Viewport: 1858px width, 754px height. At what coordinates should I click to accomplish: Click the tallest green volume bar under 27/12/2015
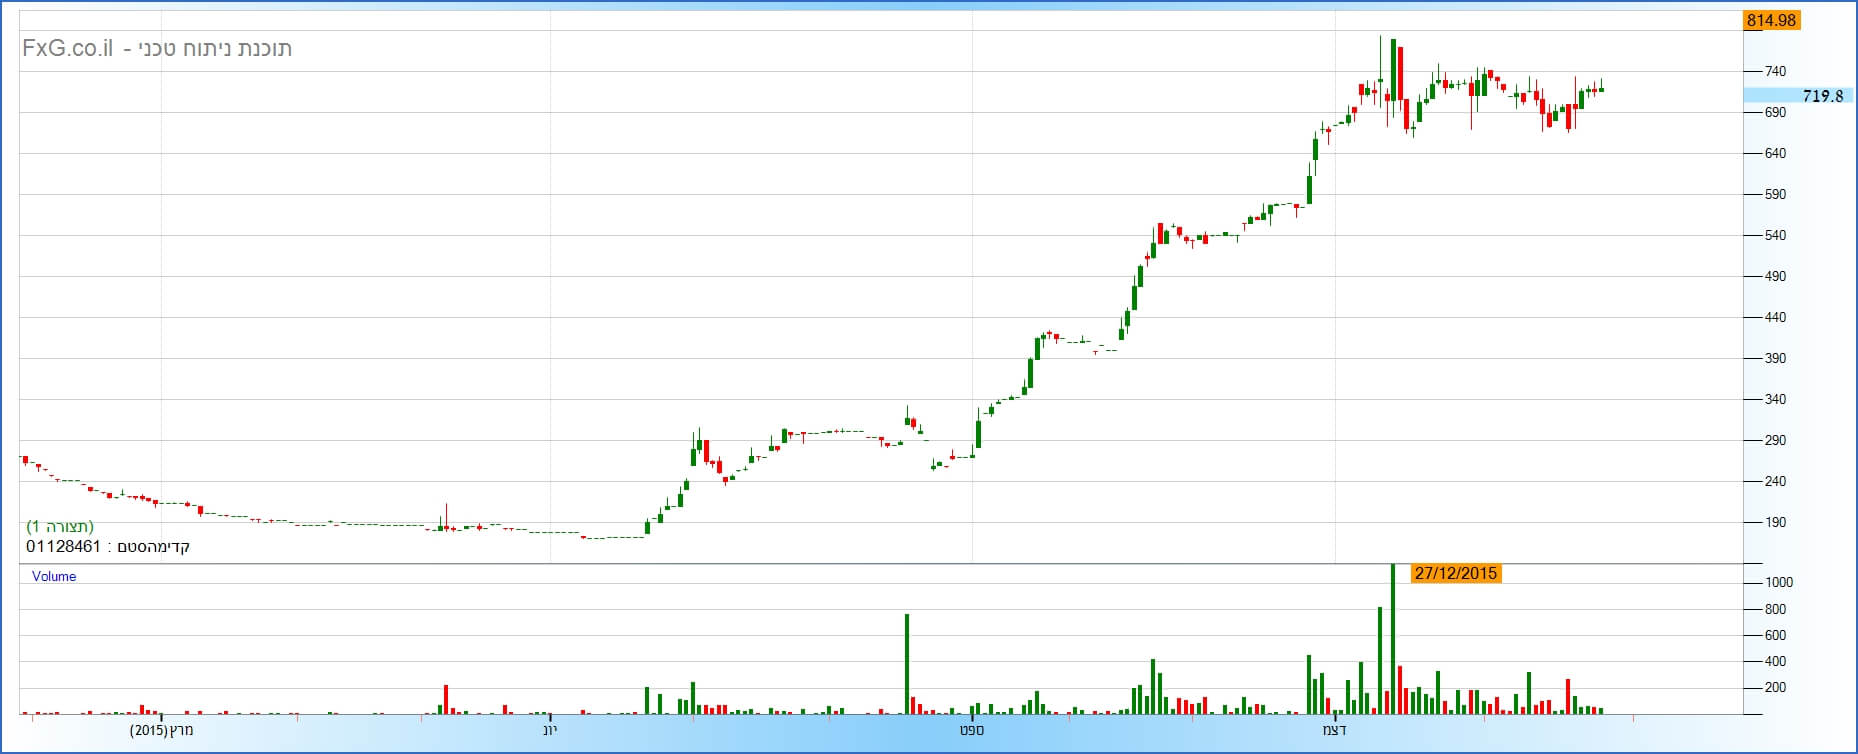click(x=1393, y=639)
